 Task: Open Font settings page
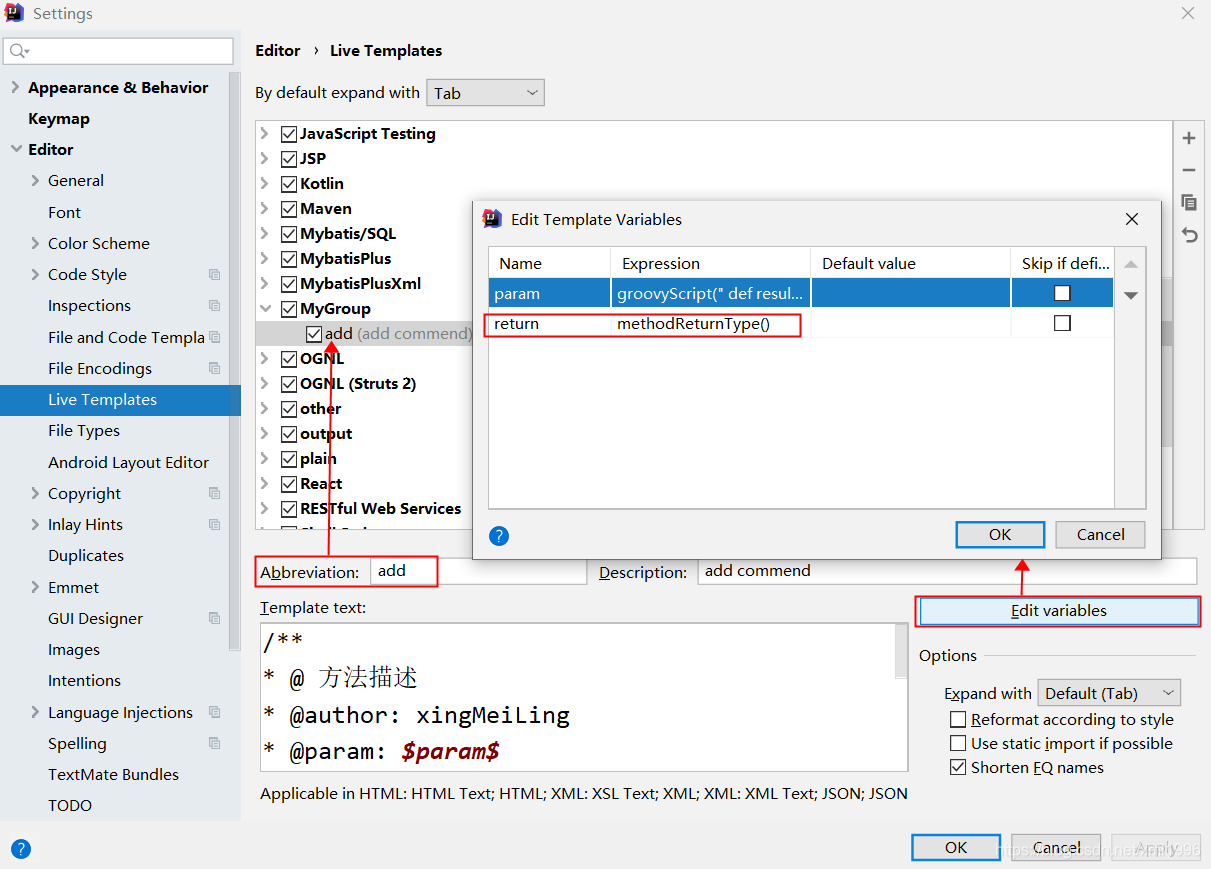pyautogui.click(x=64, y=212)
